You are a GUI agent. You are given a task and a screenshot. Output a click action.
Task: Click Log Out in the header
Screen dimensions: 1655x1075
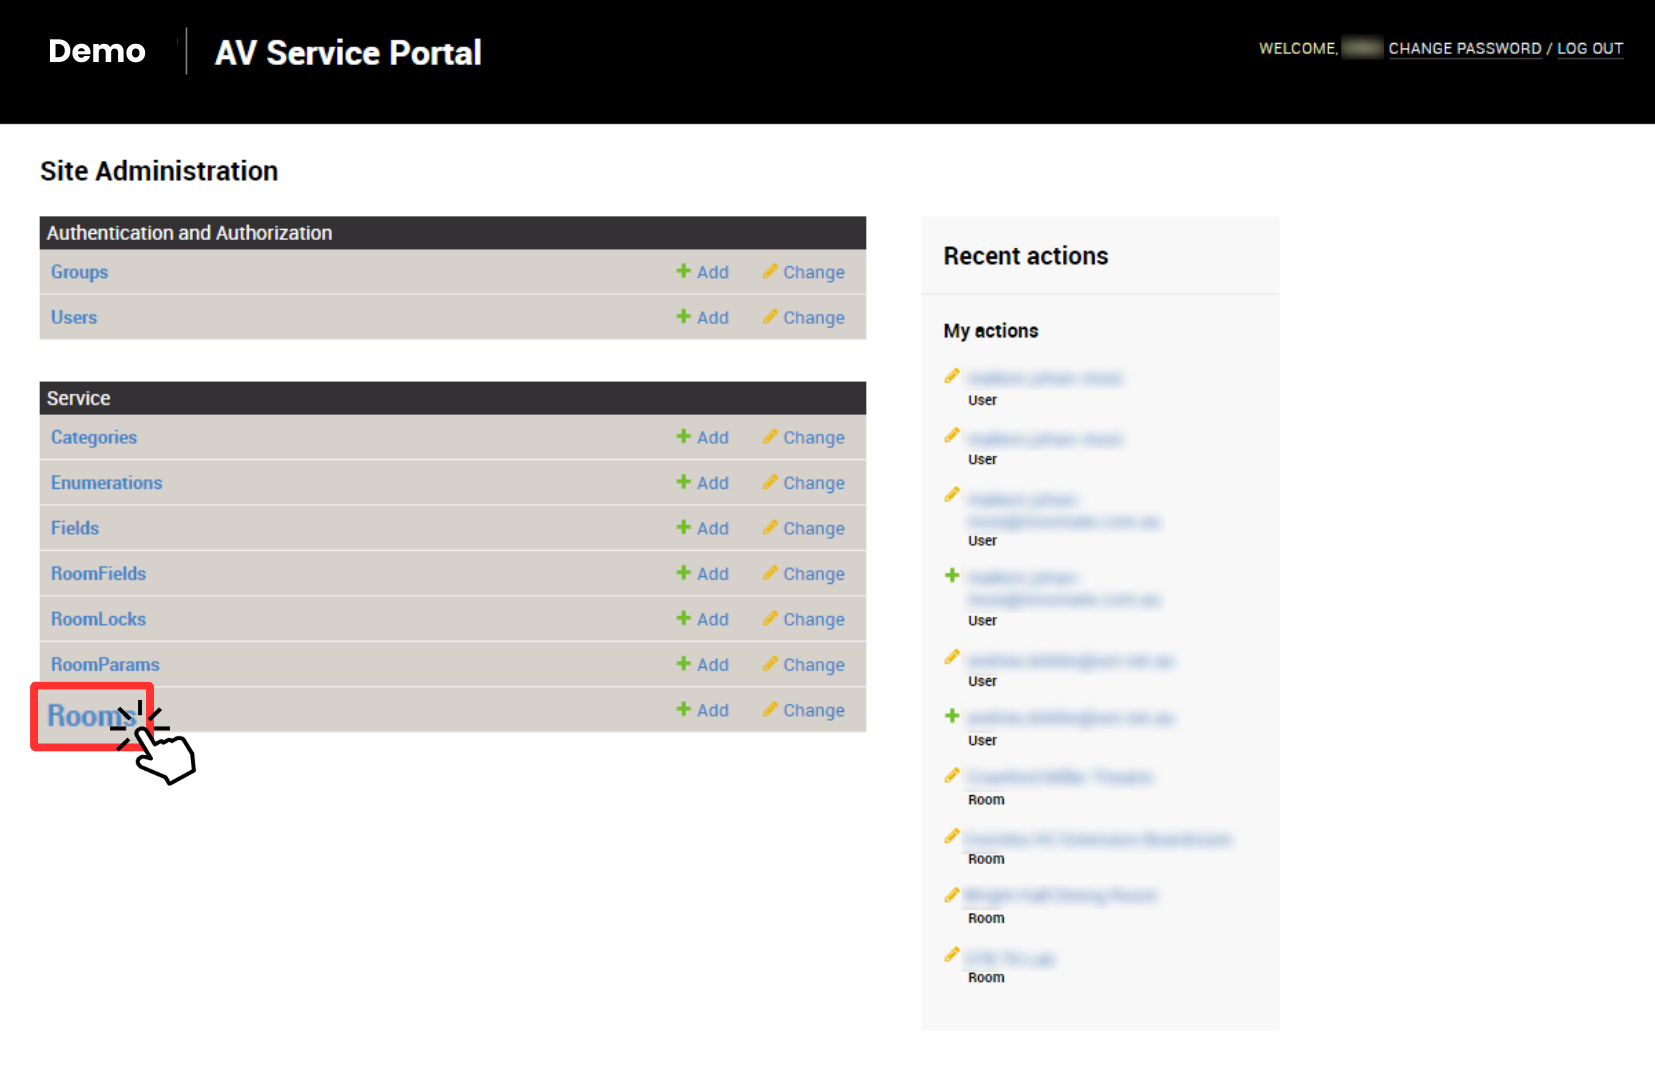1590,48
